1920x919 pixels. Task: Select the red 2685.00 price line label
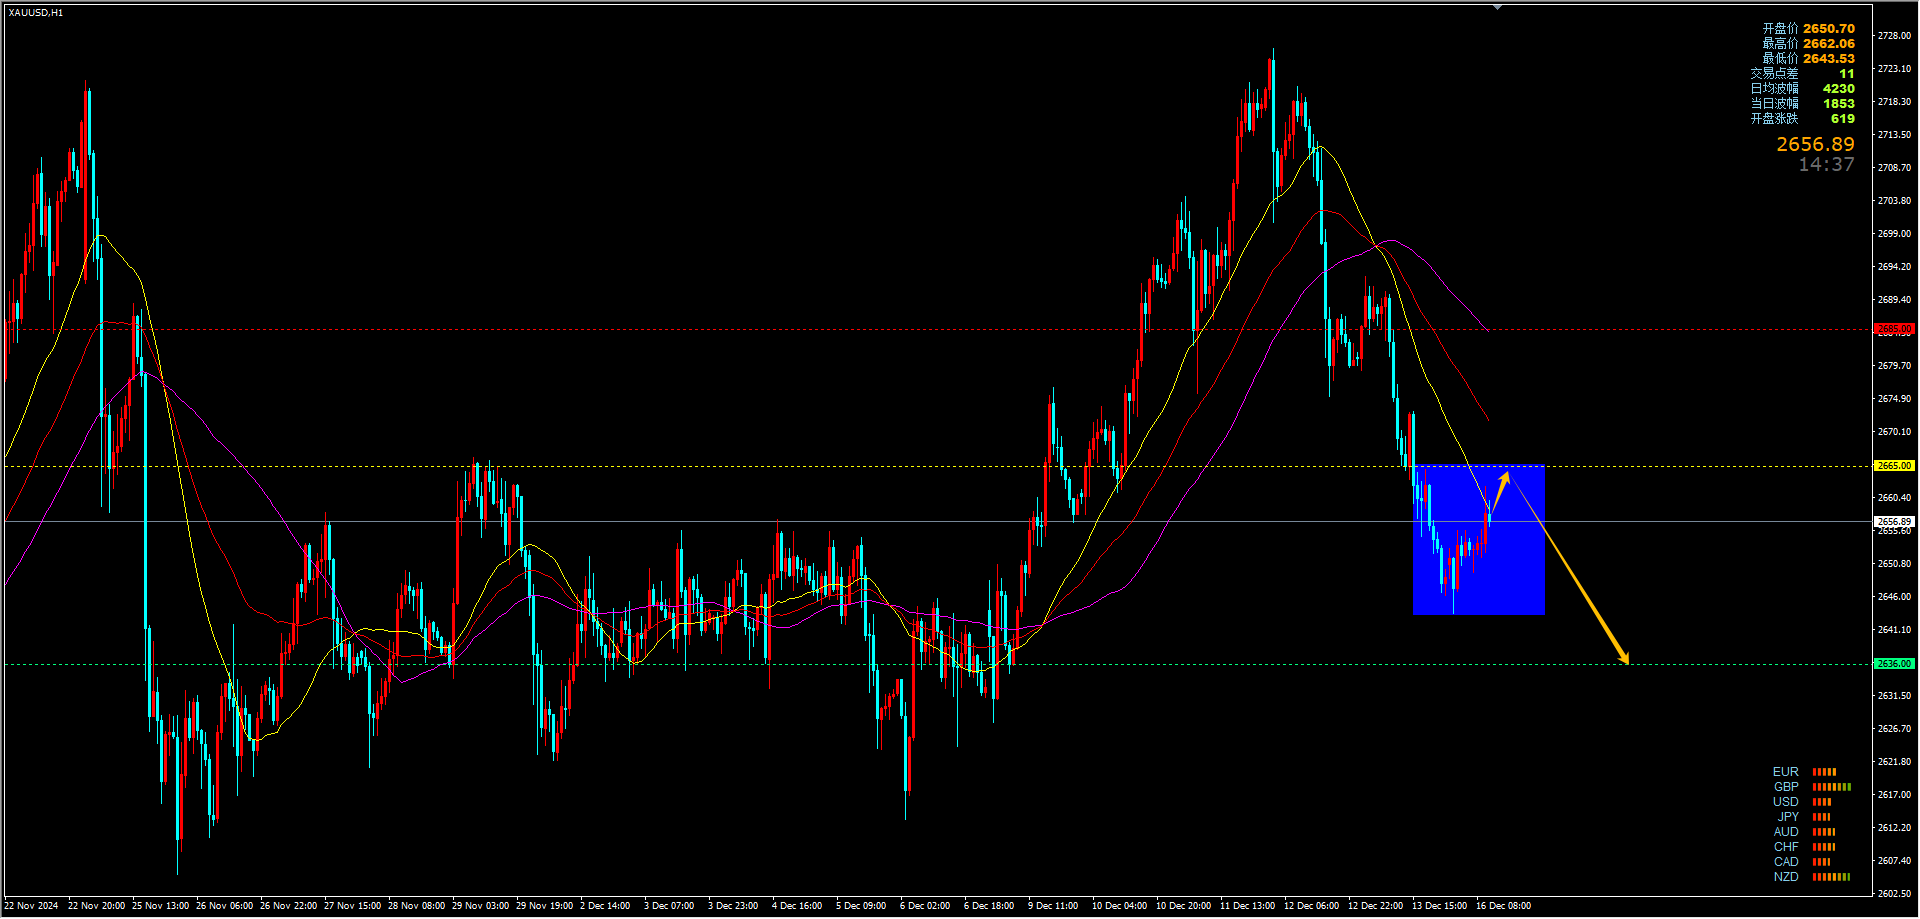[x=1894, y=329]
